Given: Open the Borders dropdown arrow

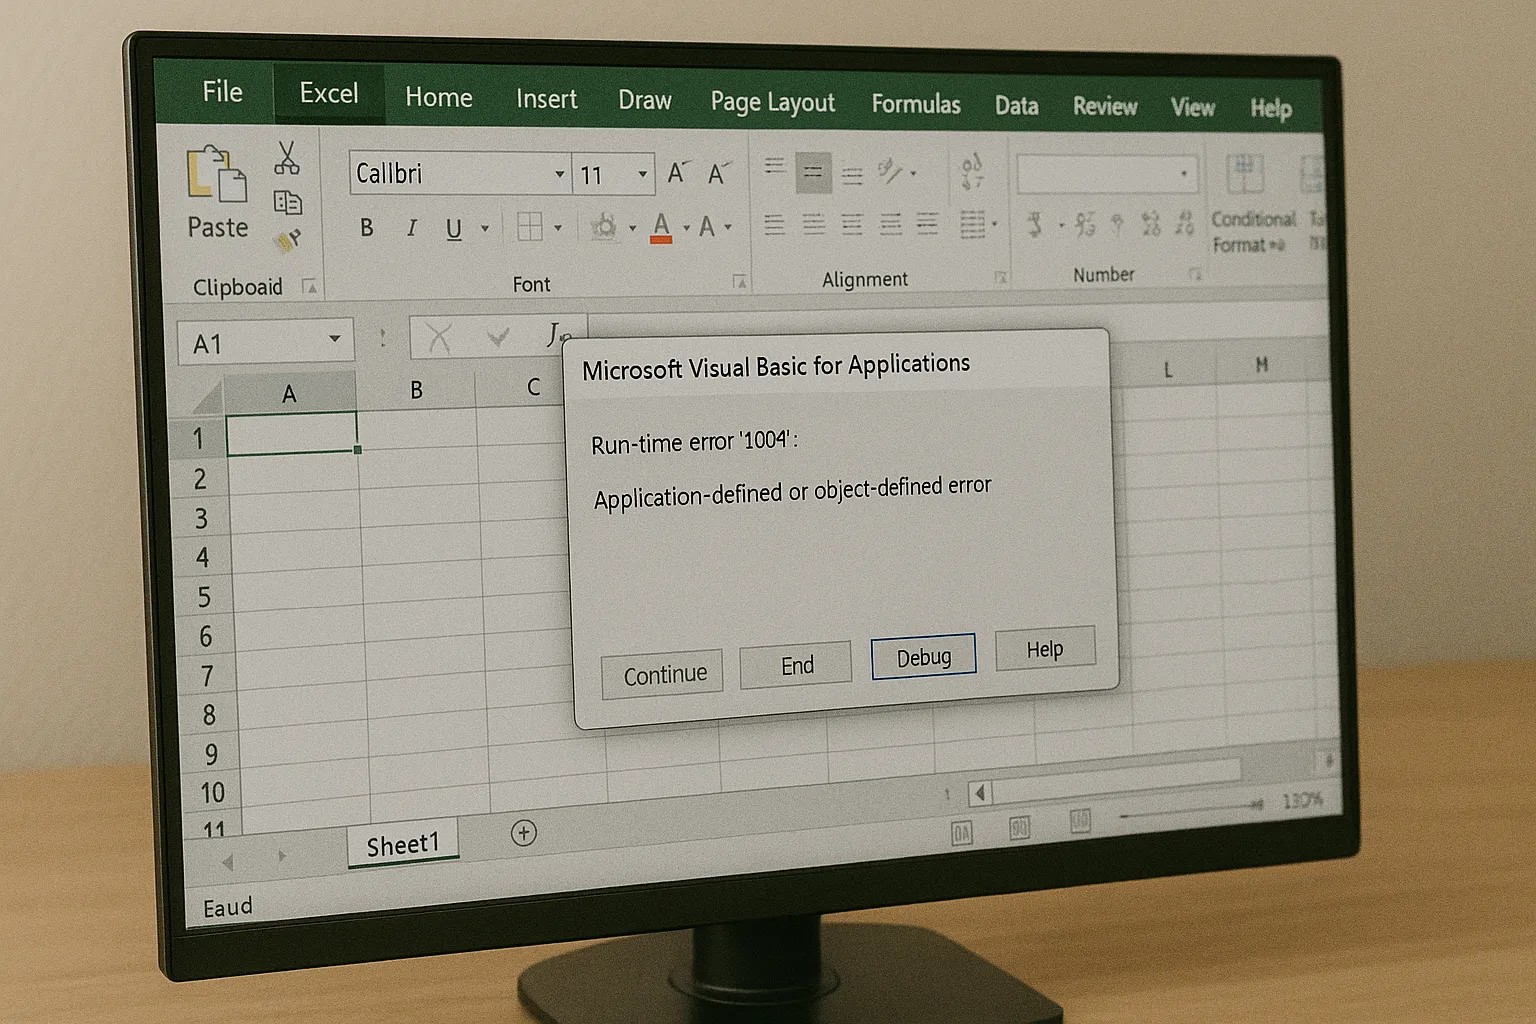Looking at the screenshot, I should 556,227.
